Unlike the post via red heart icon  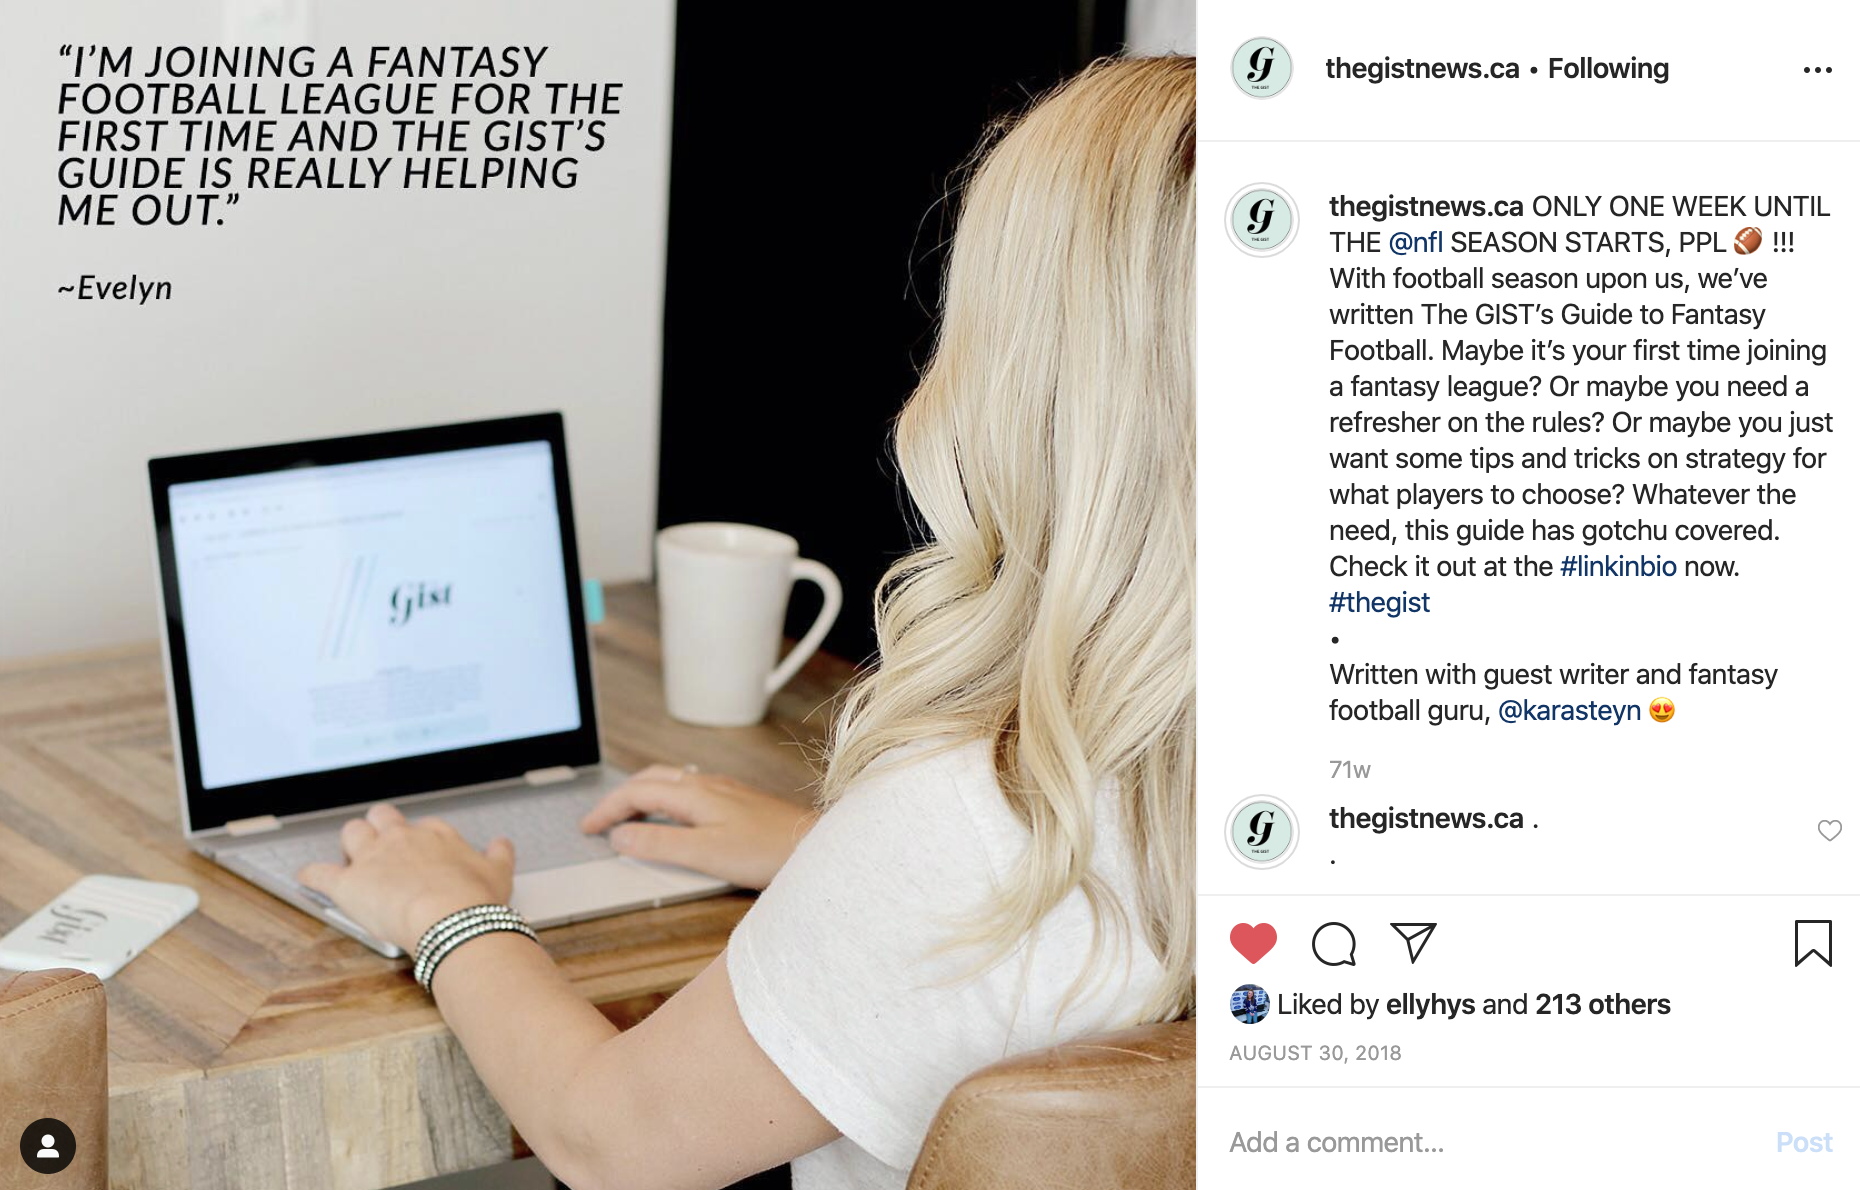[1253, 943]
